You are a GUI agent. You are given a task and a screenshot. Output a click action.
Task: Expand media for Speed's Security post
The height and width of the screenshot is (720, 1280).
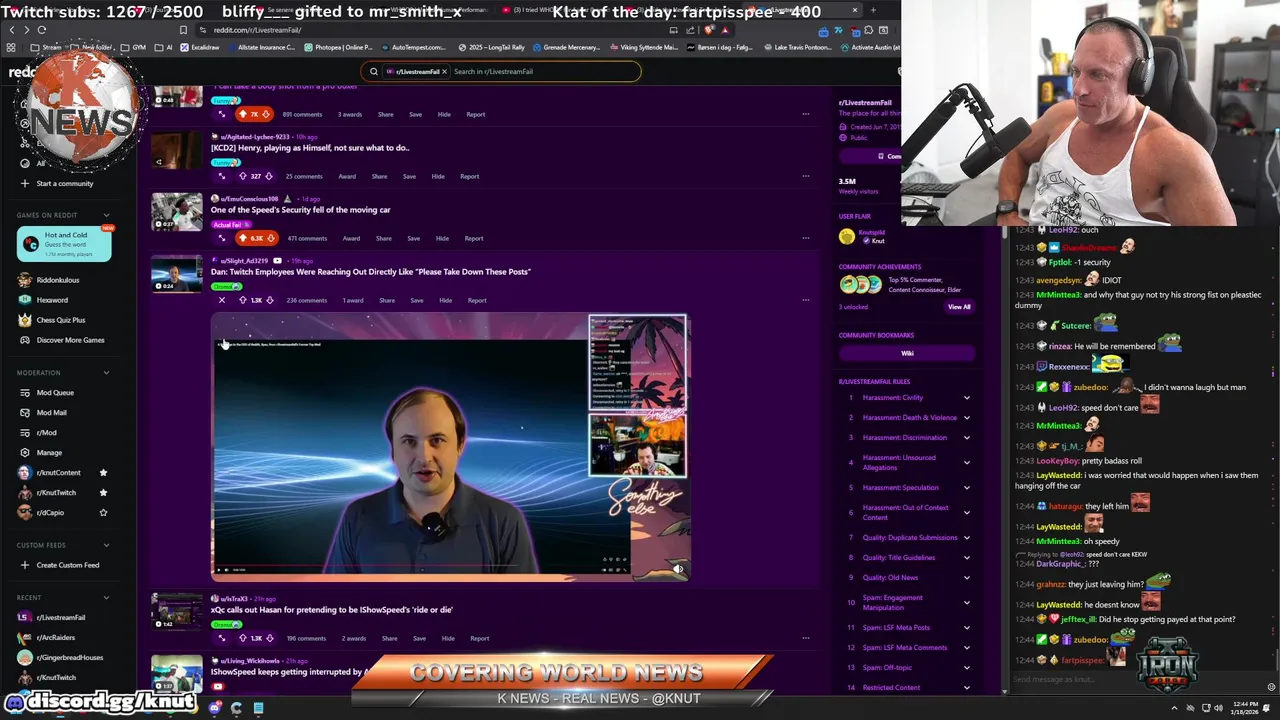pyautogui.click(x=222, y=238)
